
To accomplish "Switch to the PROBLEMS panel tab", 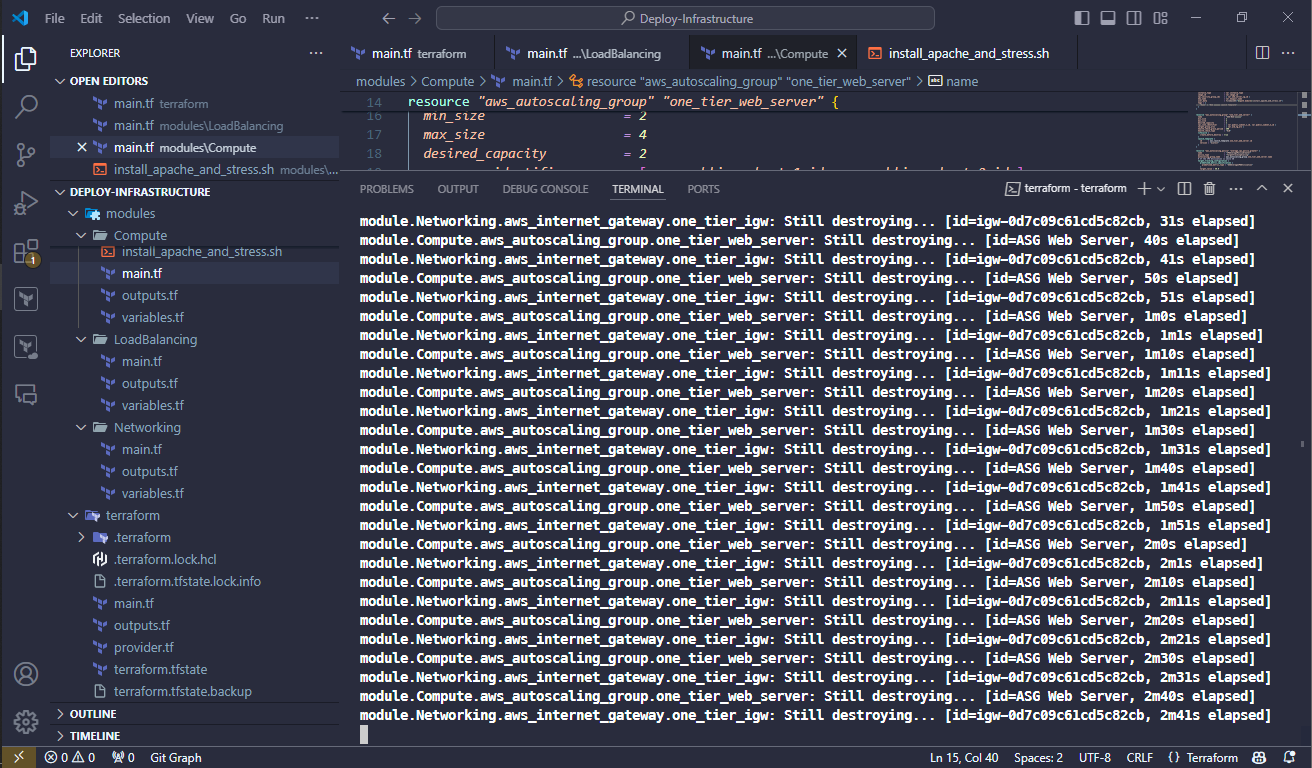I will [387, 189].
